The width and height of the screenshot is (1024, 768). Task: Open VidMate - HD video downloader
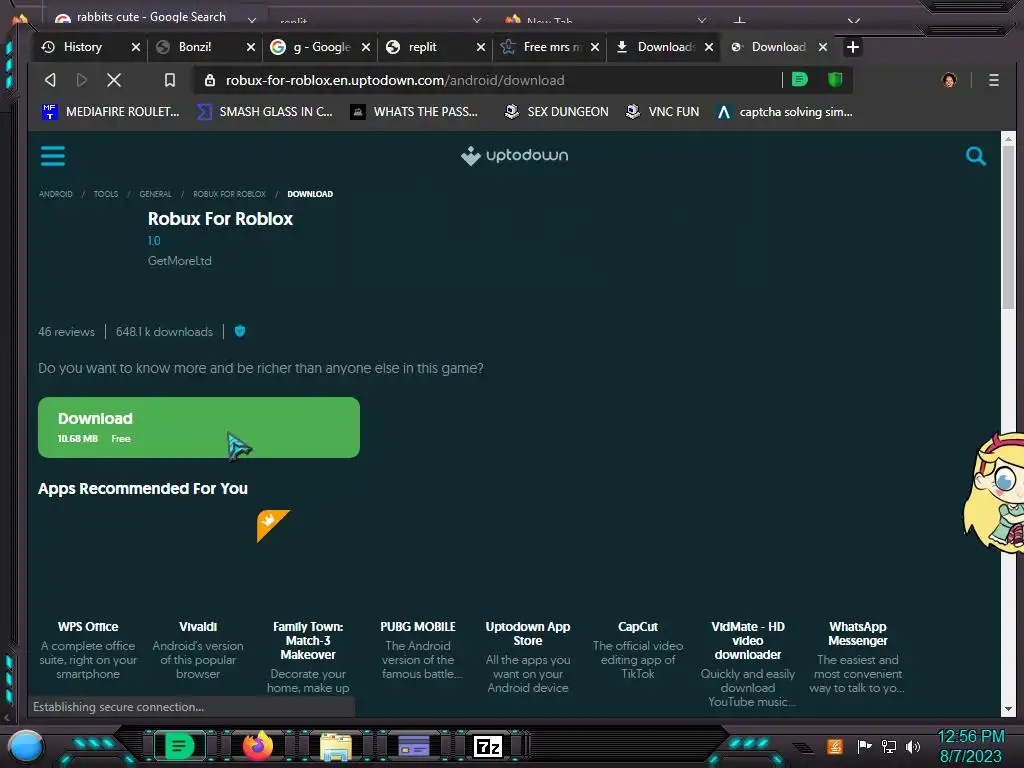[x=748, y=641]
